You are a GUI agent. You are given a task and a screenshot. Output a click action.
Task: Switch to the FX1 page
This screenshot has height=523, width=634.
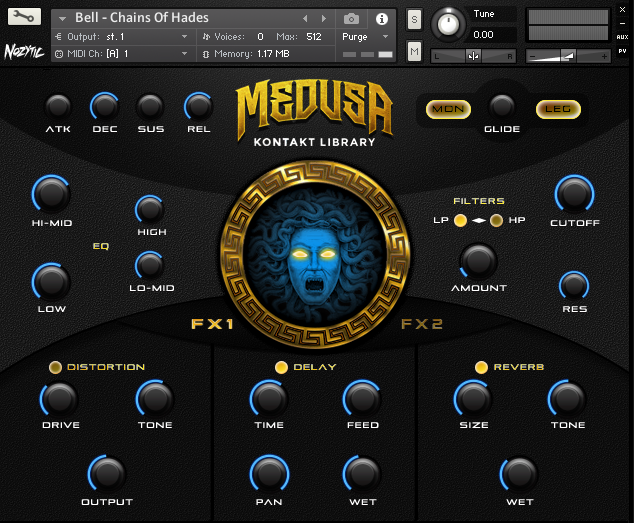pyautogui.click(x=212, y=324)
